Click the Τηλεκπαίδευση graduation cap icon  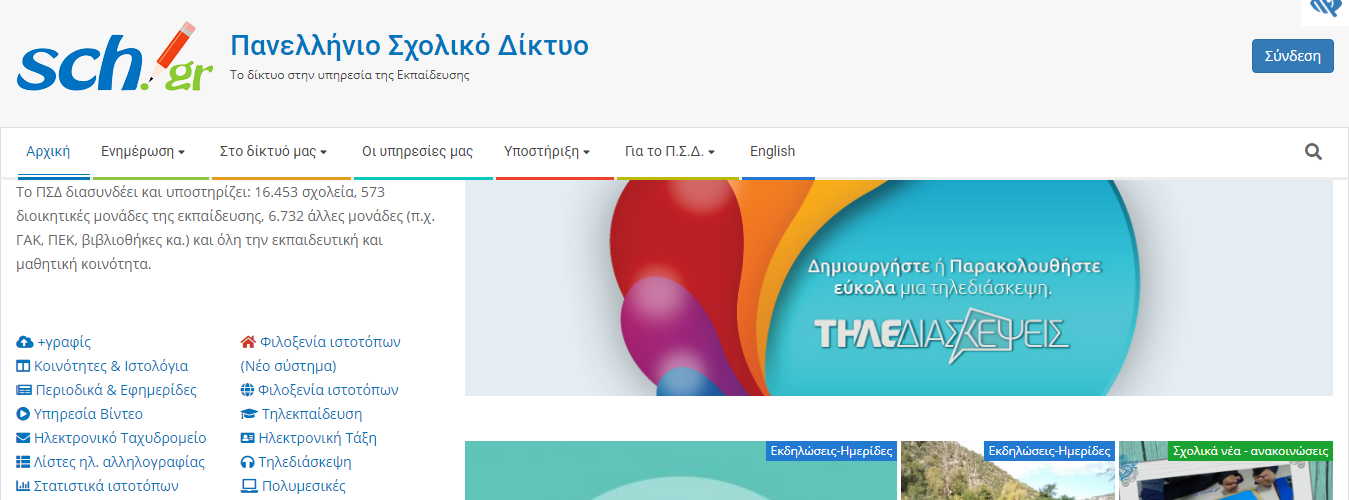(x=249, y=414)
